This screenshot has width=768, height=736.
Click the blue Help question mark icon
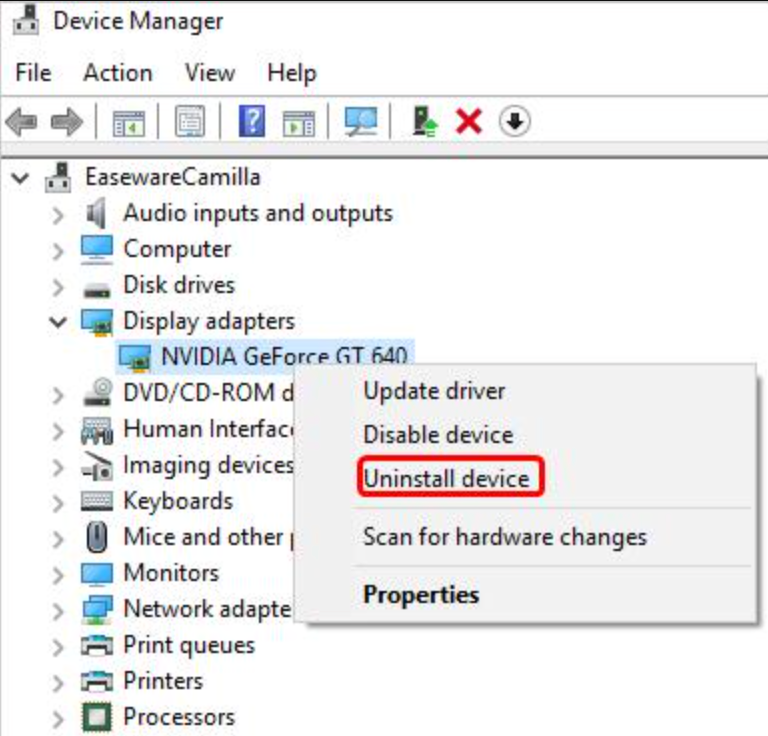click(x=252, y=121)
